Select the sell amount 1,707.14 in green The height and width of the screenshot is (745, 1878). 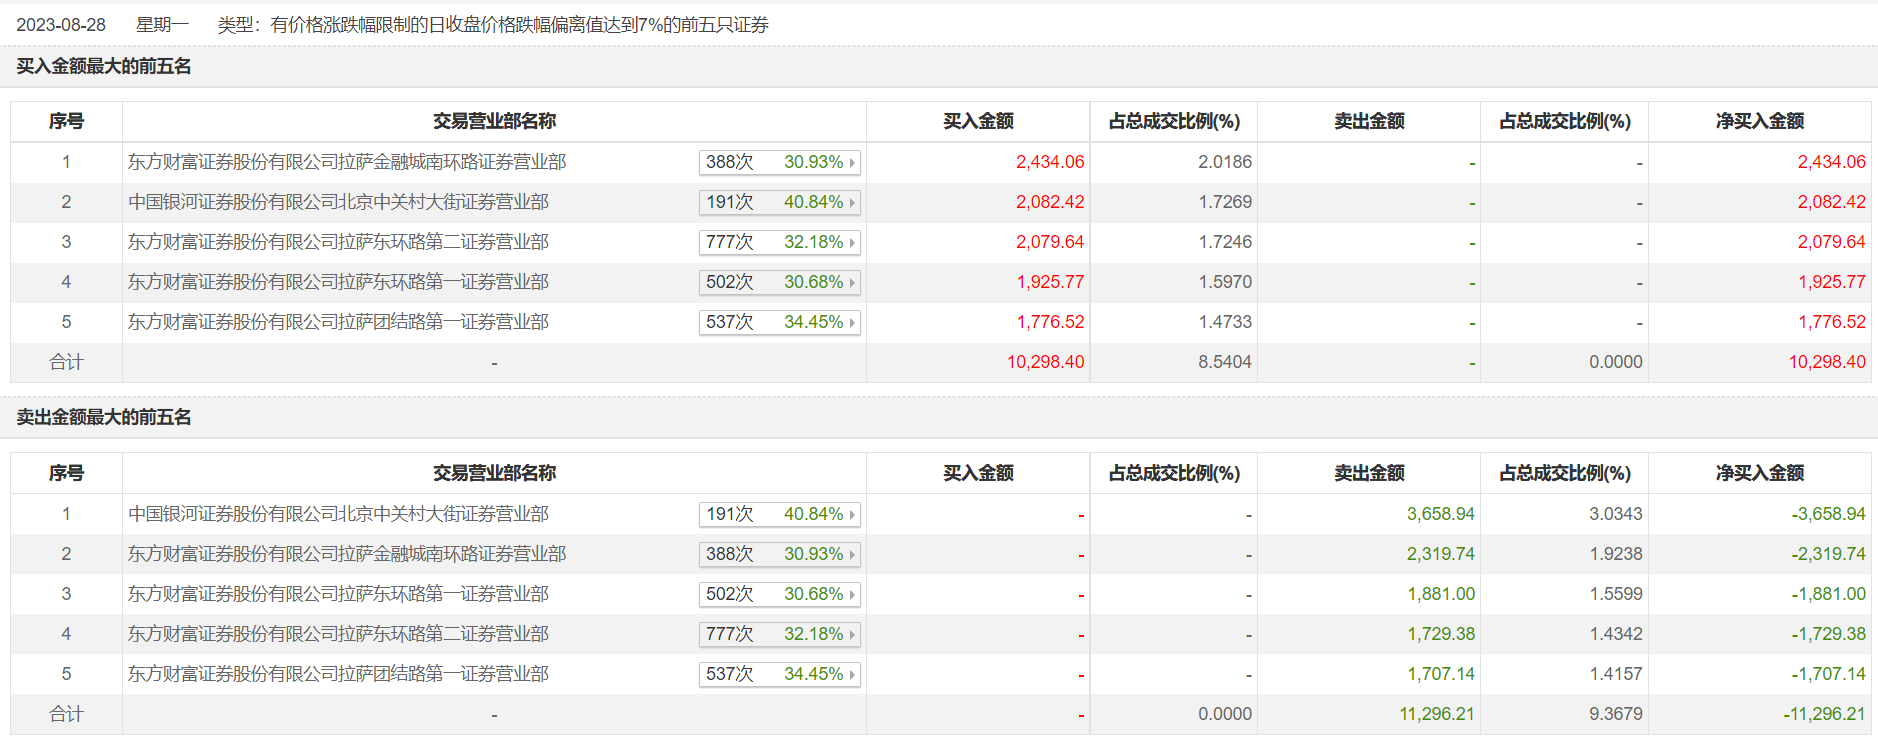(1441, 674)
